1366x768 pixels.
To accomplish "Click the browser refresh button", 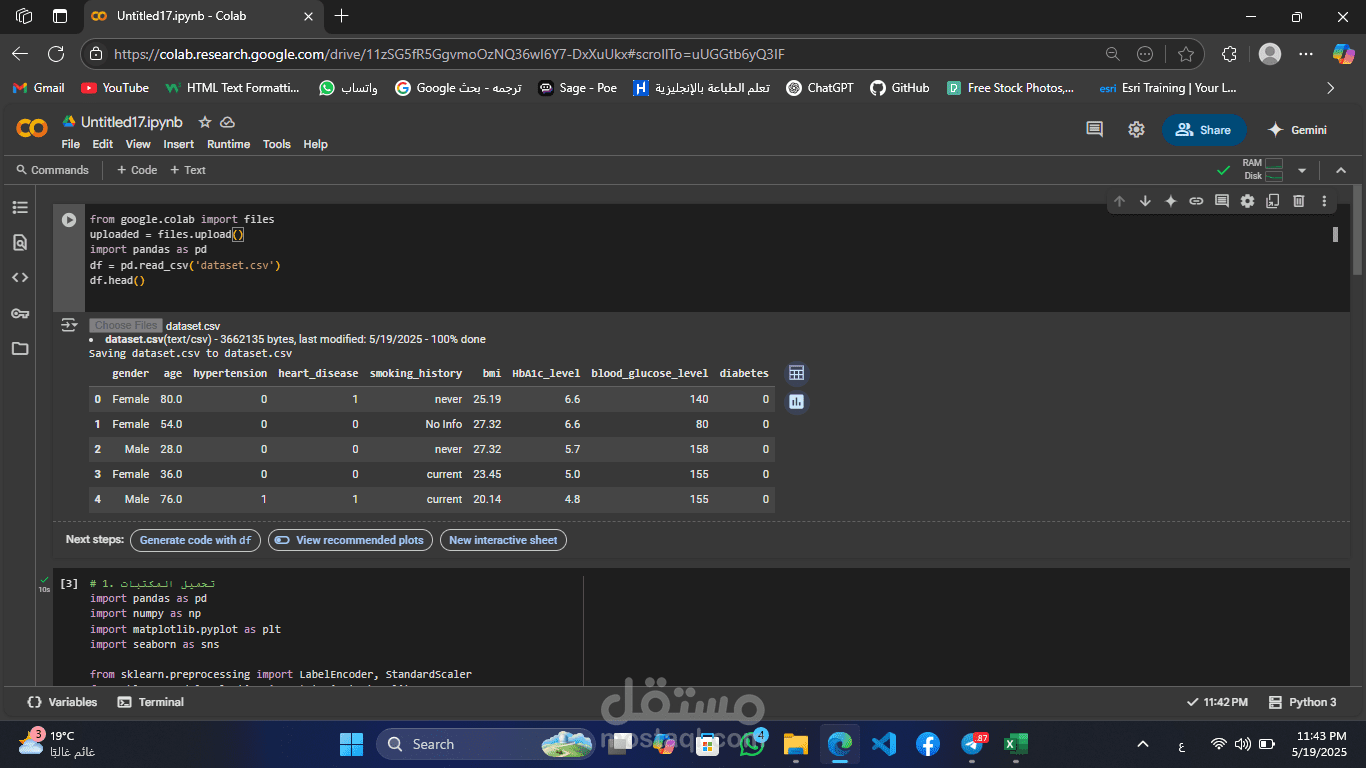I will (56, 54).
